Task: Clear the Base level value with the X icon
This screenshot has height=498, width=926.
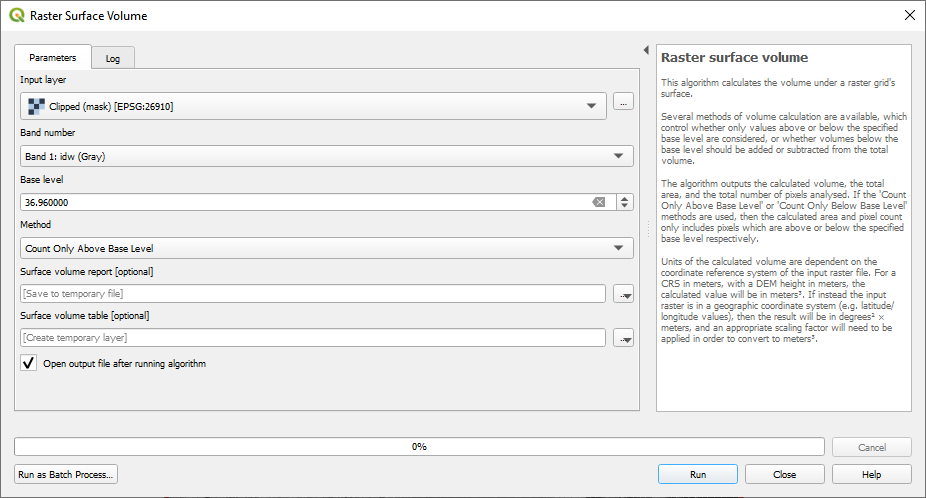Action: tap(599, 202)
